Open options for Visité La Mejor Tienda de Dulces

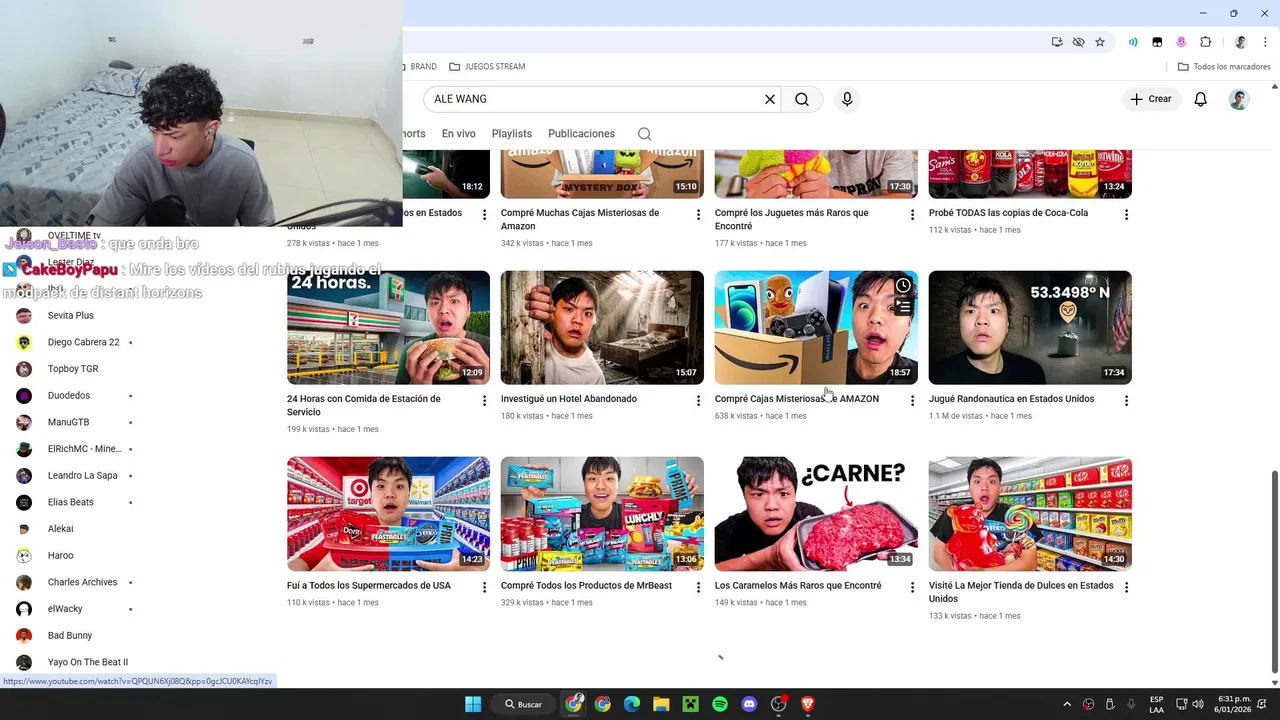tap(1126, 588)
